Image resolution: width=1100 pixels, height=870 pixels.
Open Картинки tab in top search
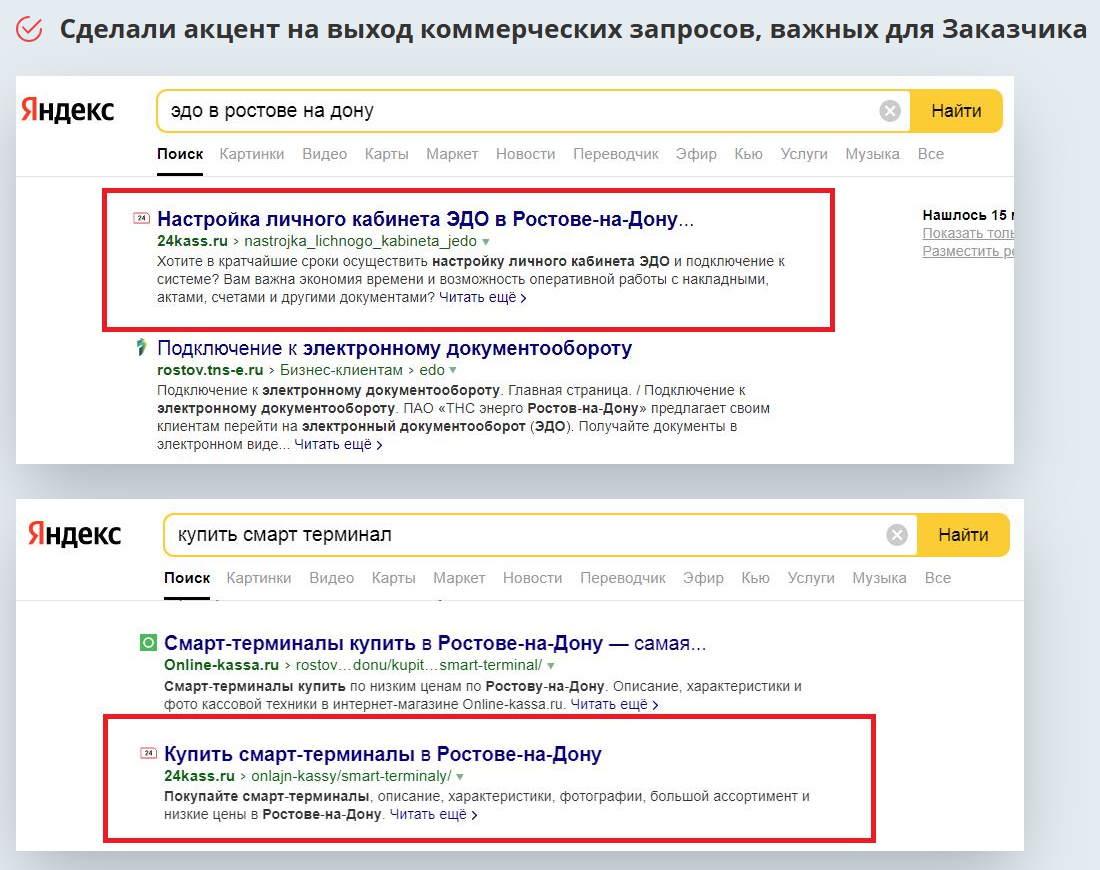point(252,154)
